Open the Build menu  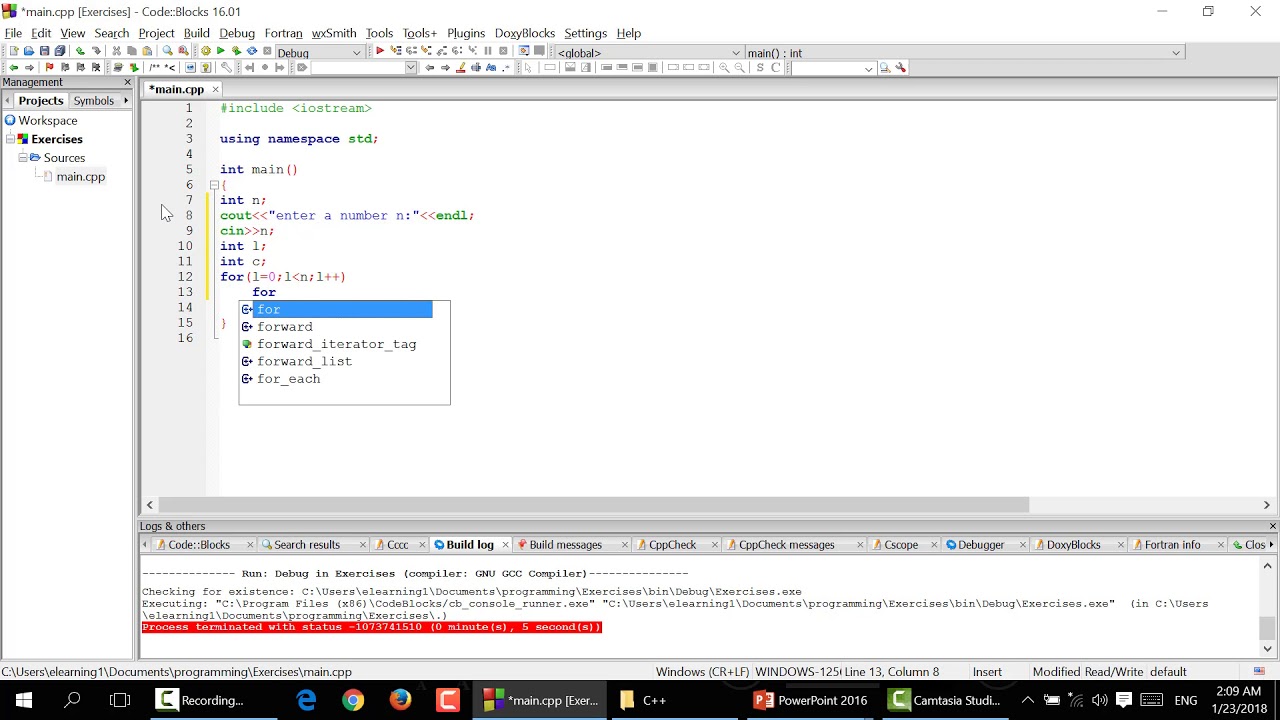click(x=196, y=33)
